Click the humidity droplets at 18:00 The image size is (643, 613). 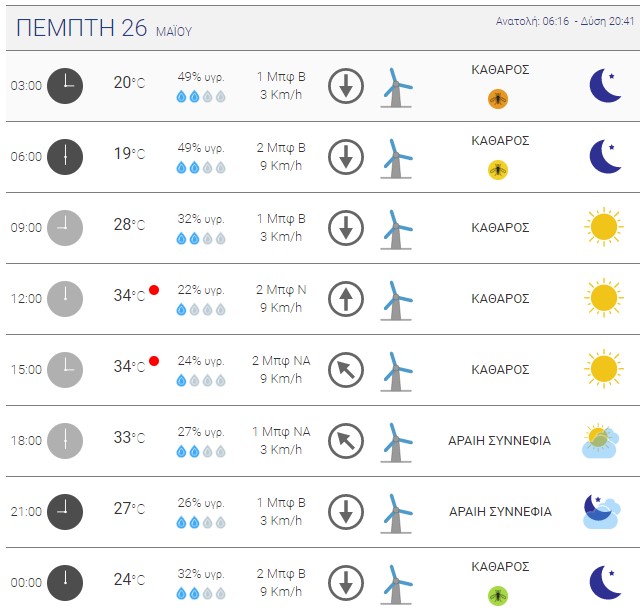coord(201,452)
